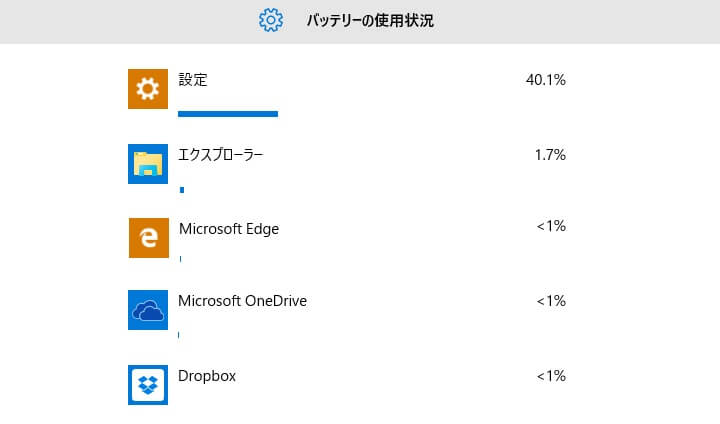
Task: Select the Microsoft OneDrive label
Action: coord(242,301)
